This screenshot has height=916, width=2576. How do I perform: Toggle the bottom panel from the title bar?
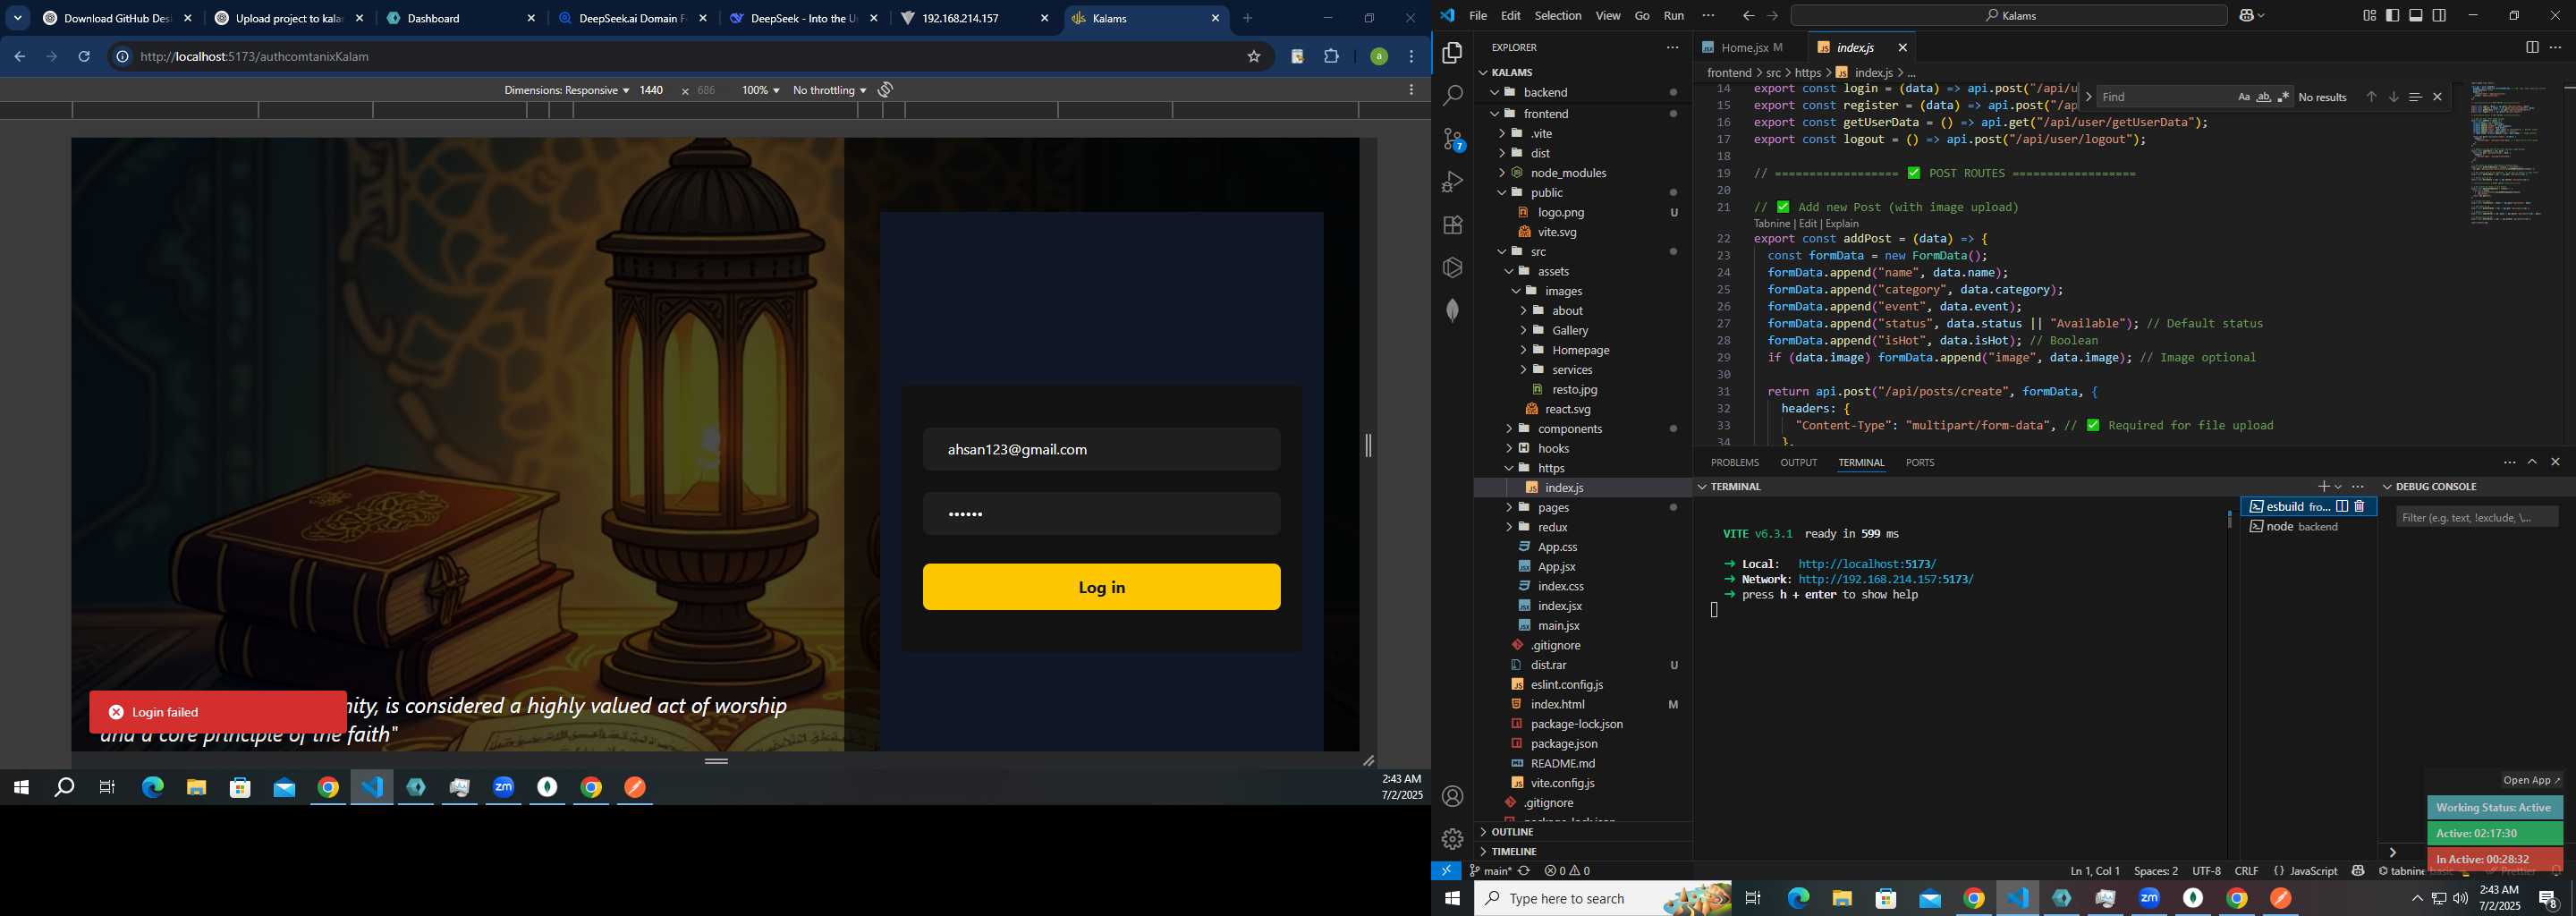coord(2416,16)
